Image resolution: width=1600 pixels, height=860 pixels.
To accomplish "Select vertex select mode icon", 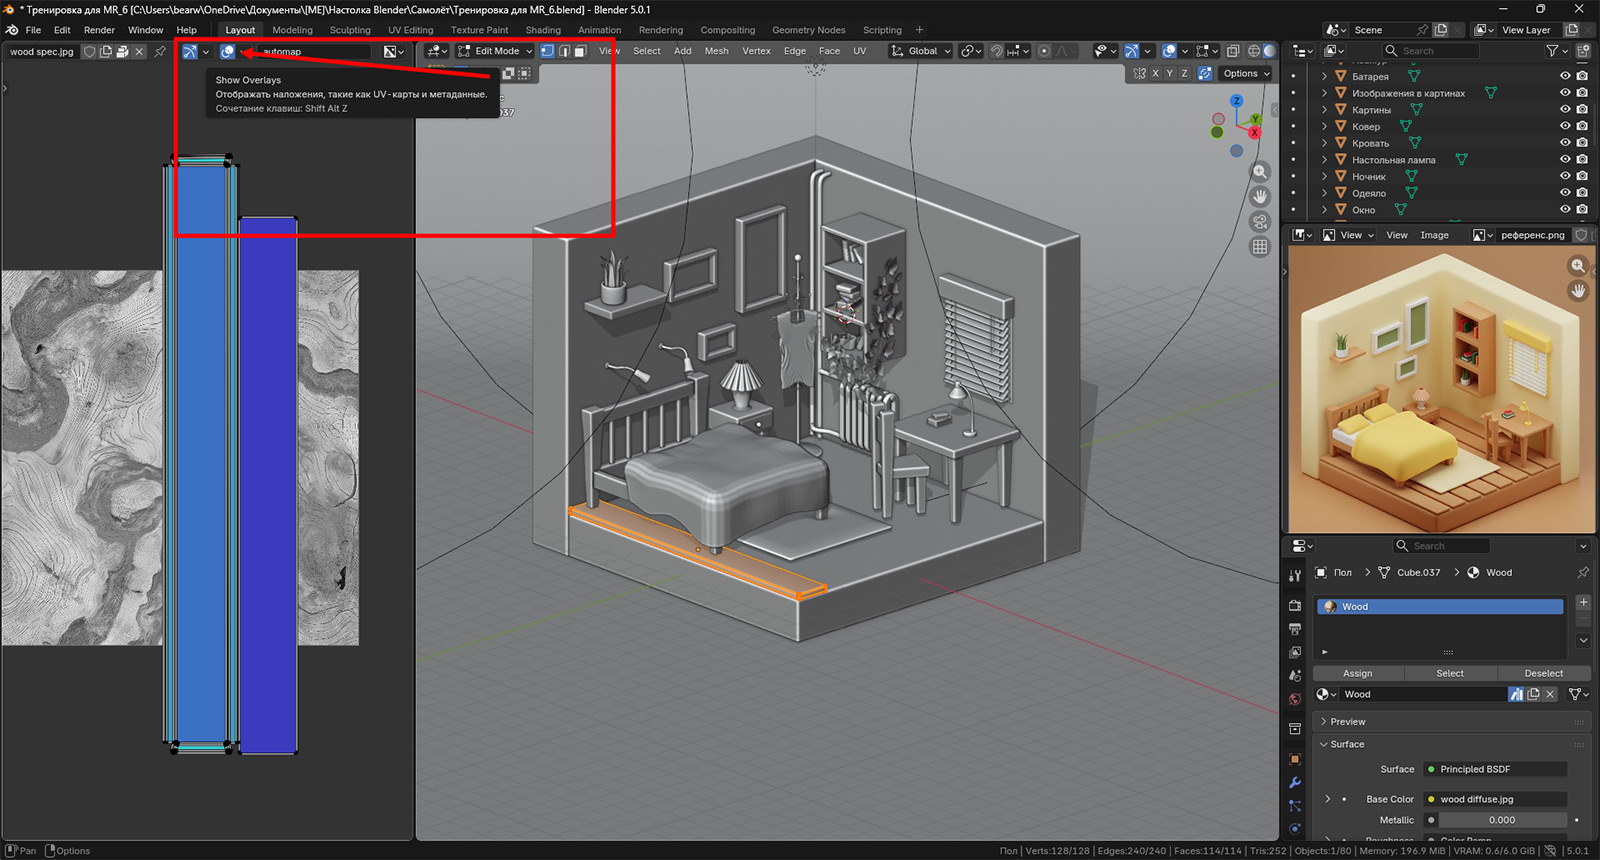I will point(547,51).
